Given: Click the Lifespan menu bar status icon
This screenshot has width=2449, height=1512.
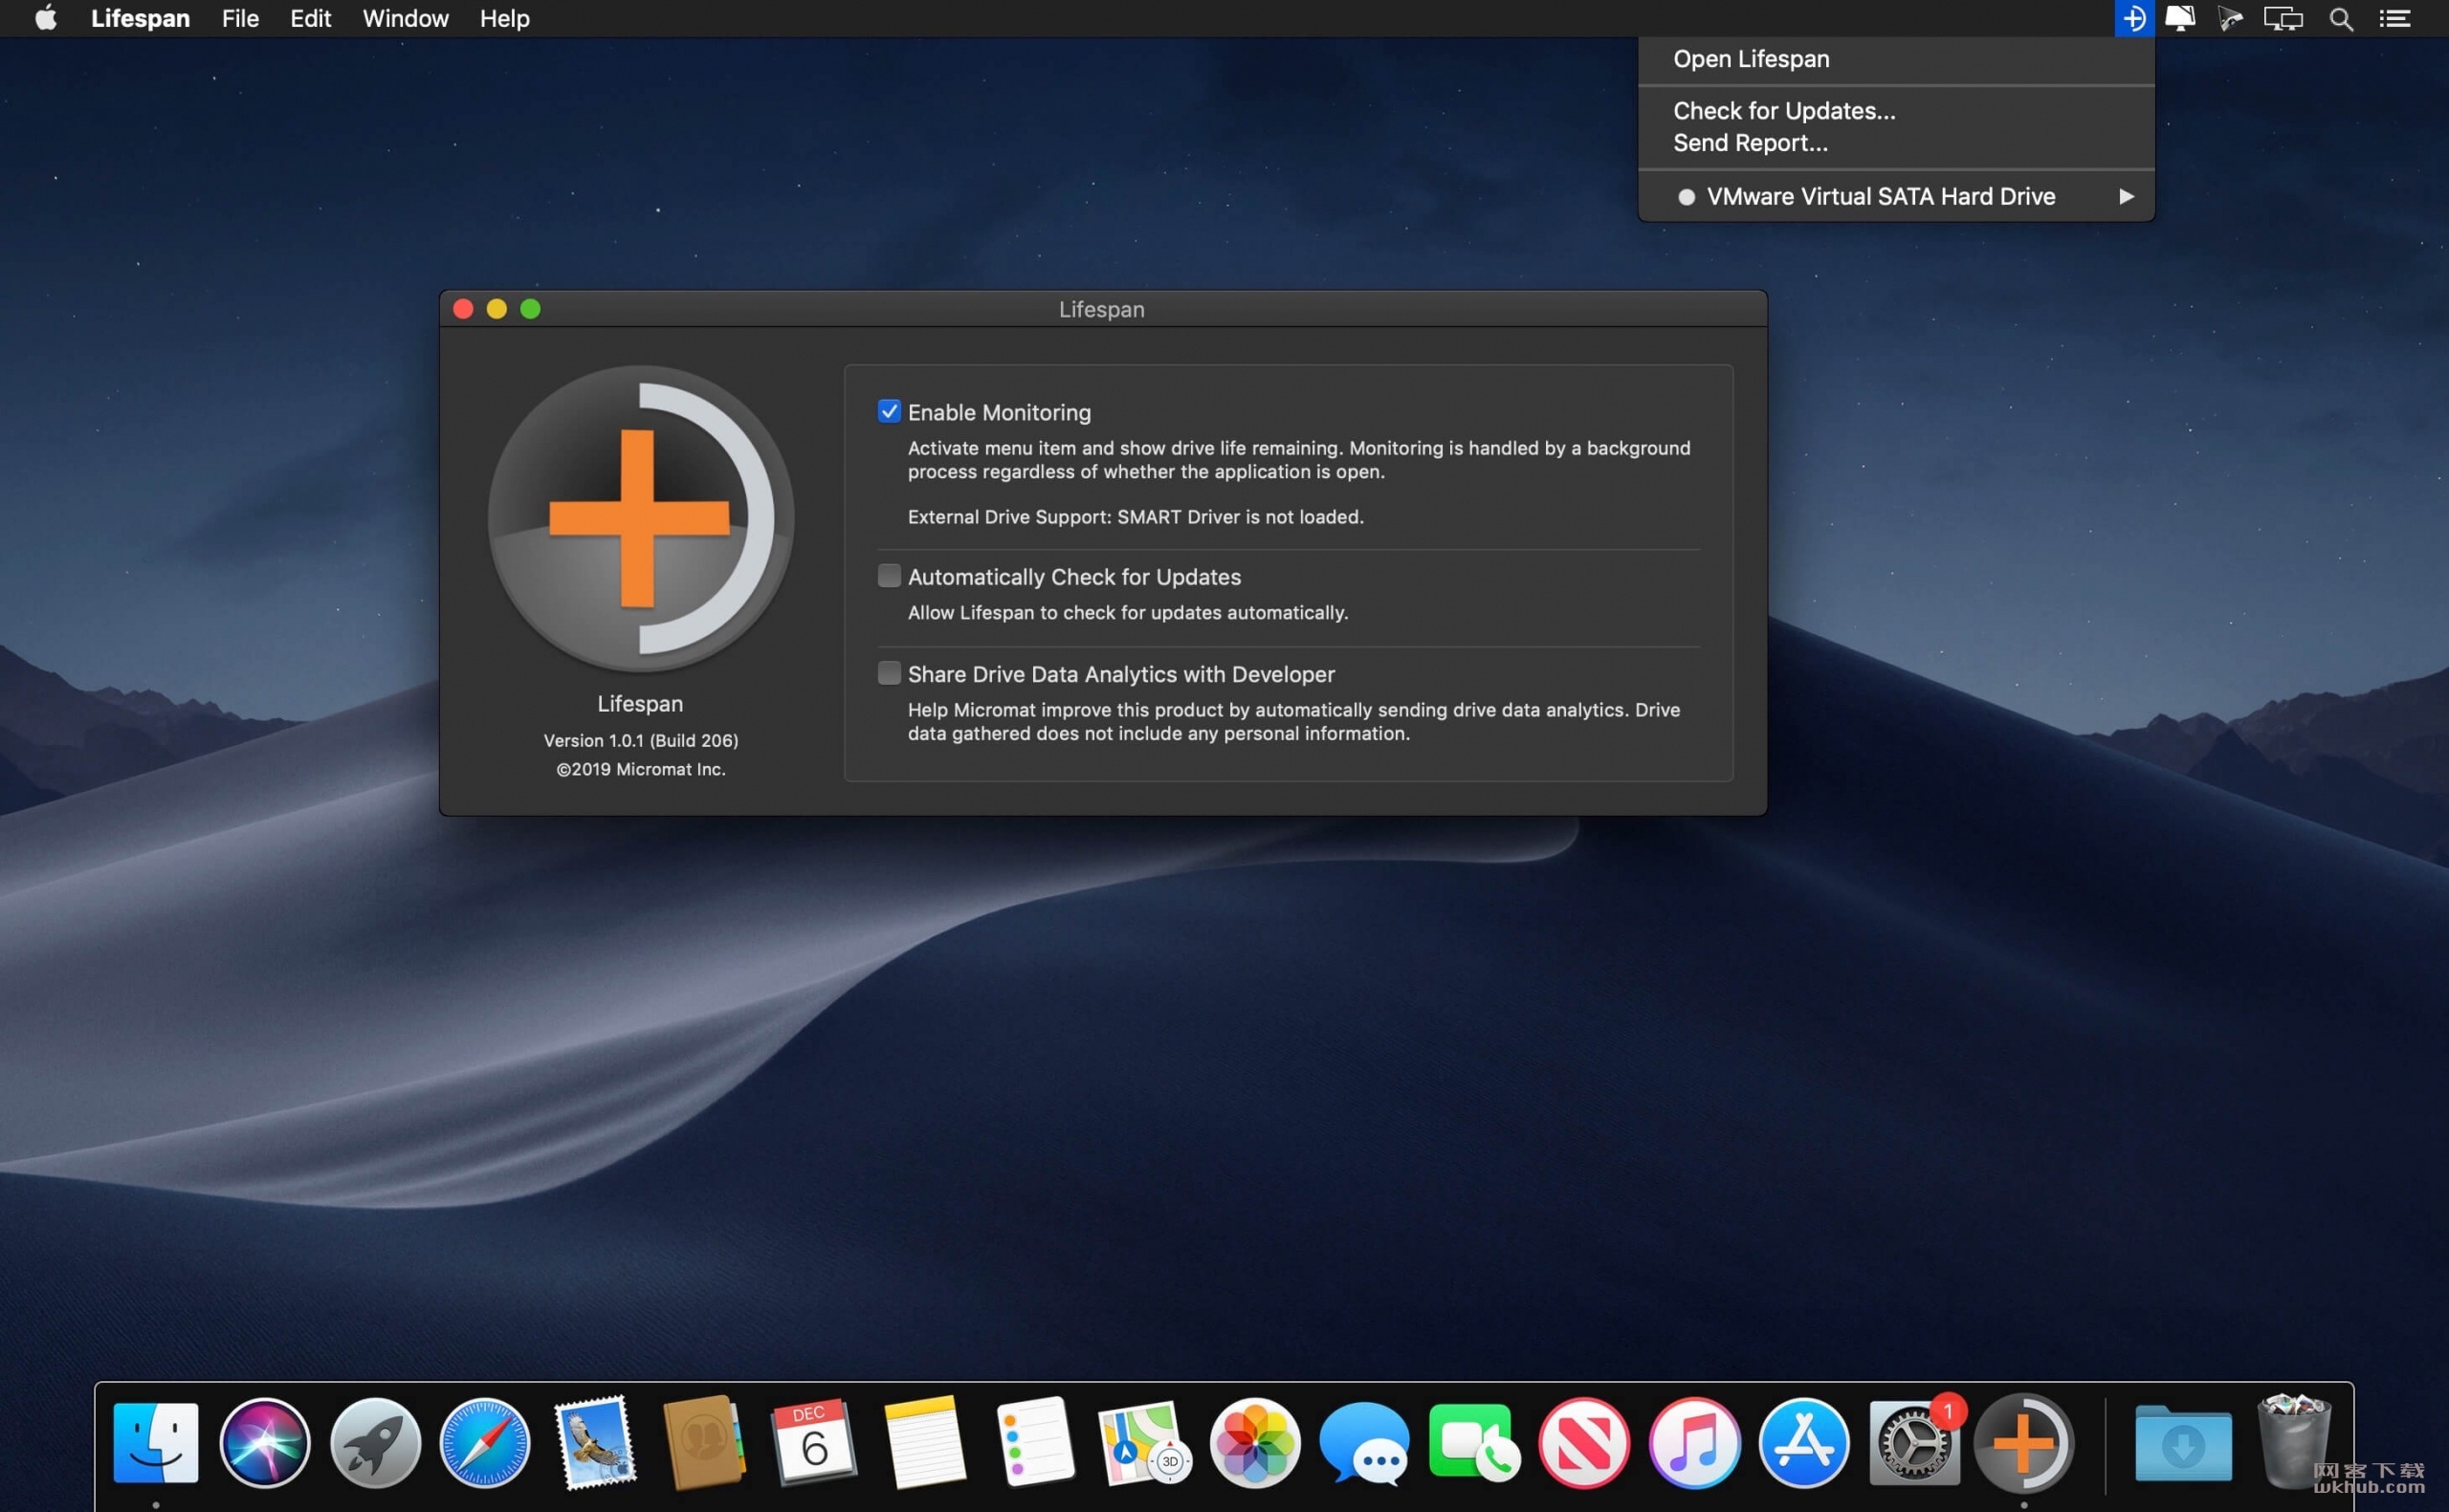Looking at the screenshot, I should [x=2133, y=18].
